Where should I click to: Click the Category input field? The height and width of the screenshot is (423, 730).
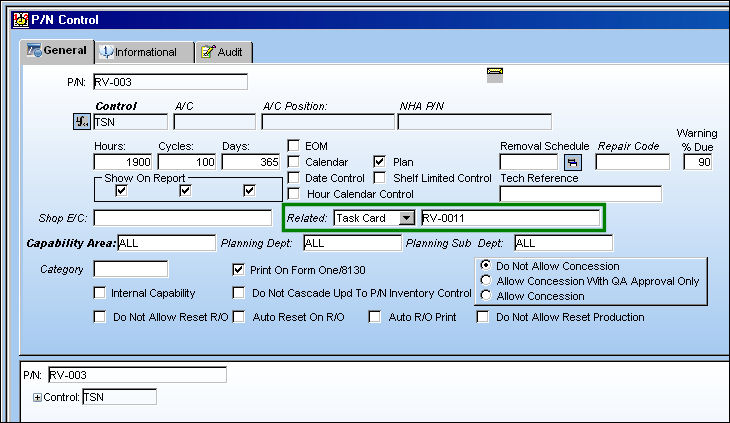click(x=131, y=269)
